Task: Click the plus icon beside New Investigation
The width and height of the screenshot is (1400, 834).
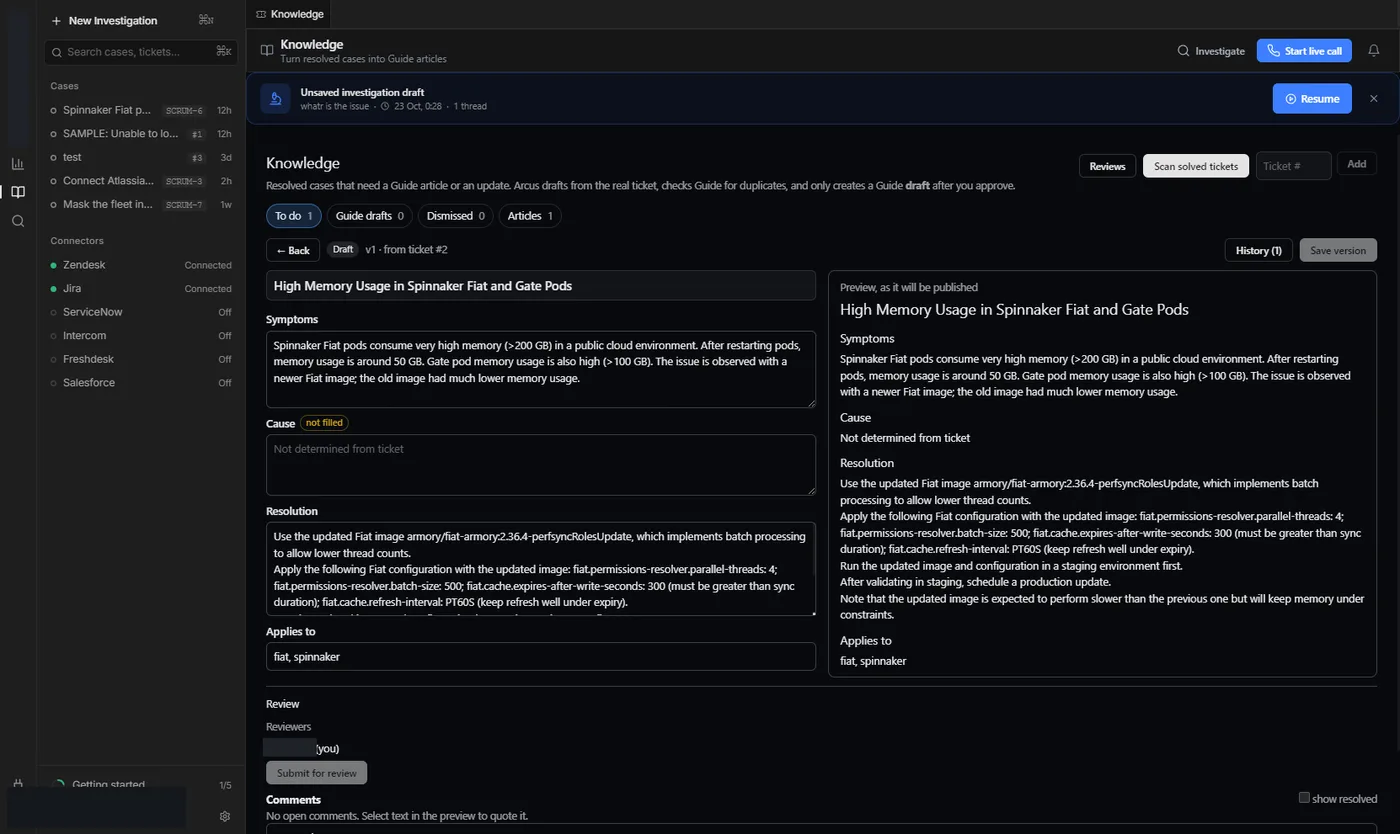Action: (56, 21)
